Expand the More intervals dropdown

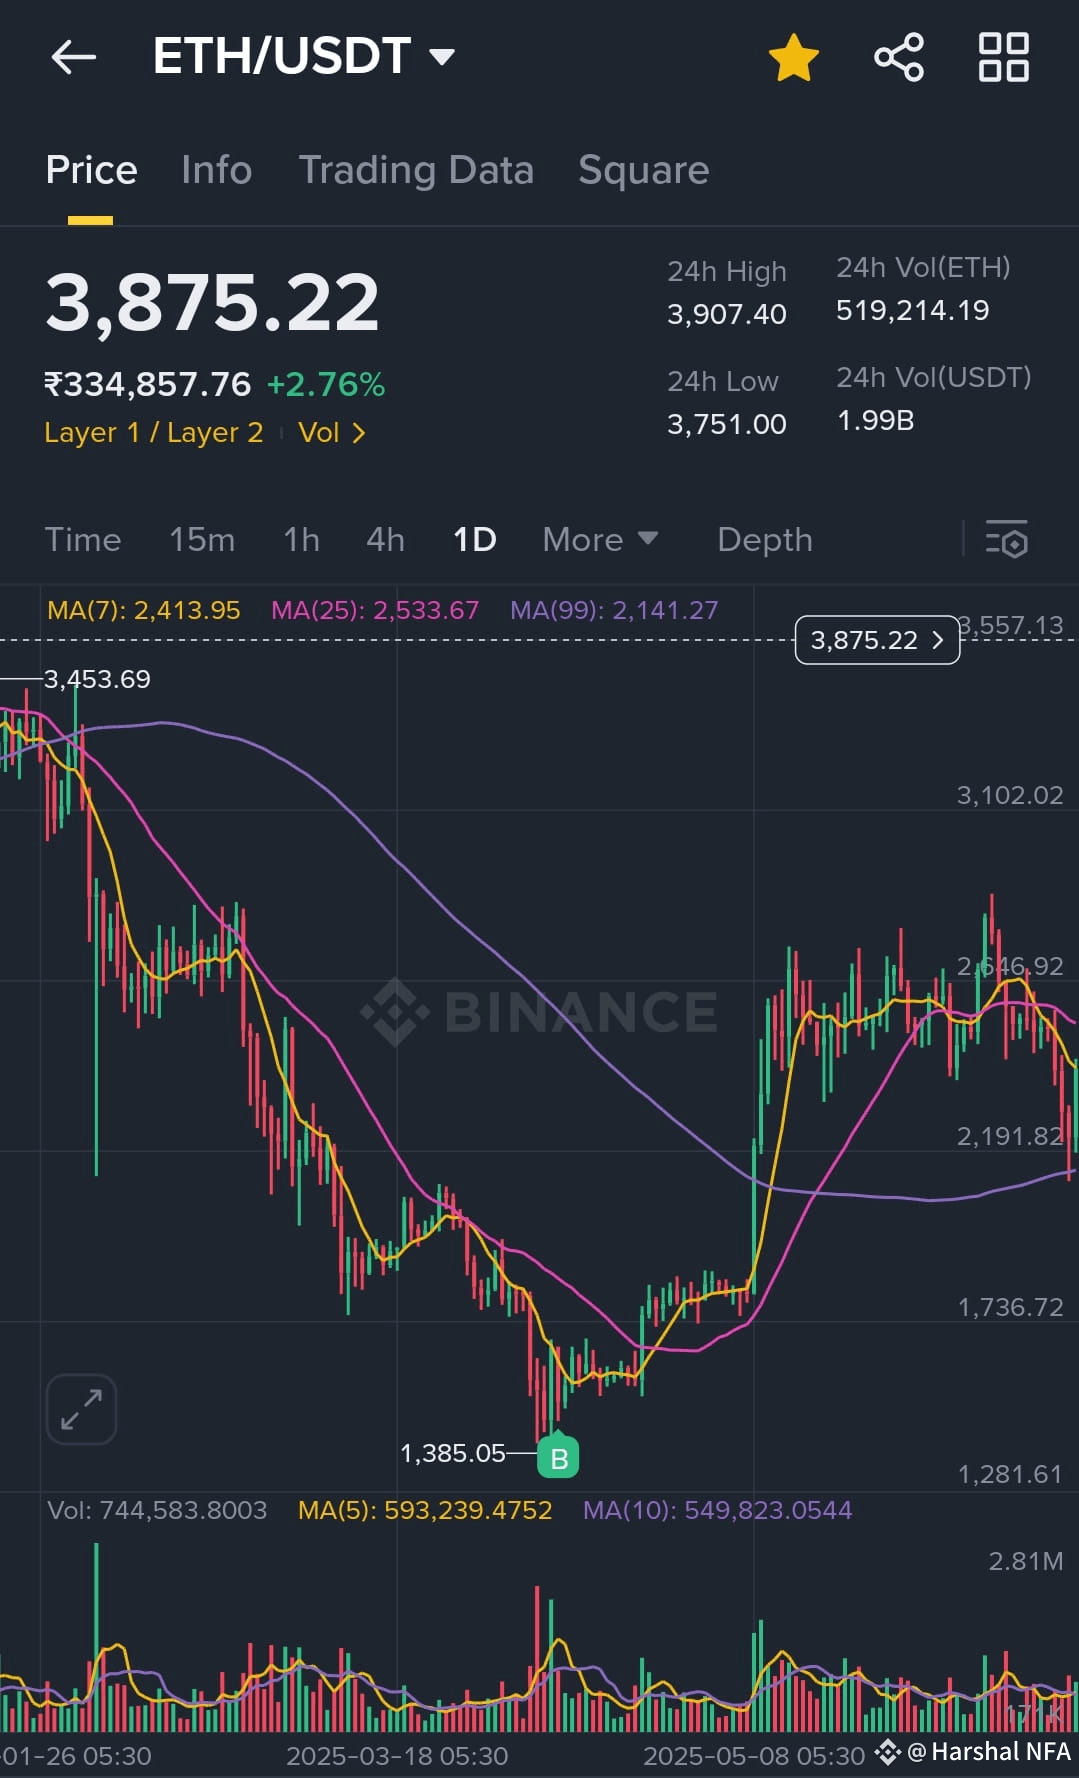(600, 540)
